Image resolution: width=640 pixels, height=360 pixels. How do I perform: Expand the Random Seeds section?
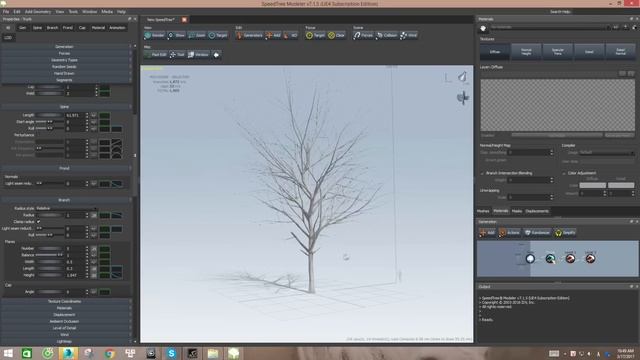pos(64,67)
